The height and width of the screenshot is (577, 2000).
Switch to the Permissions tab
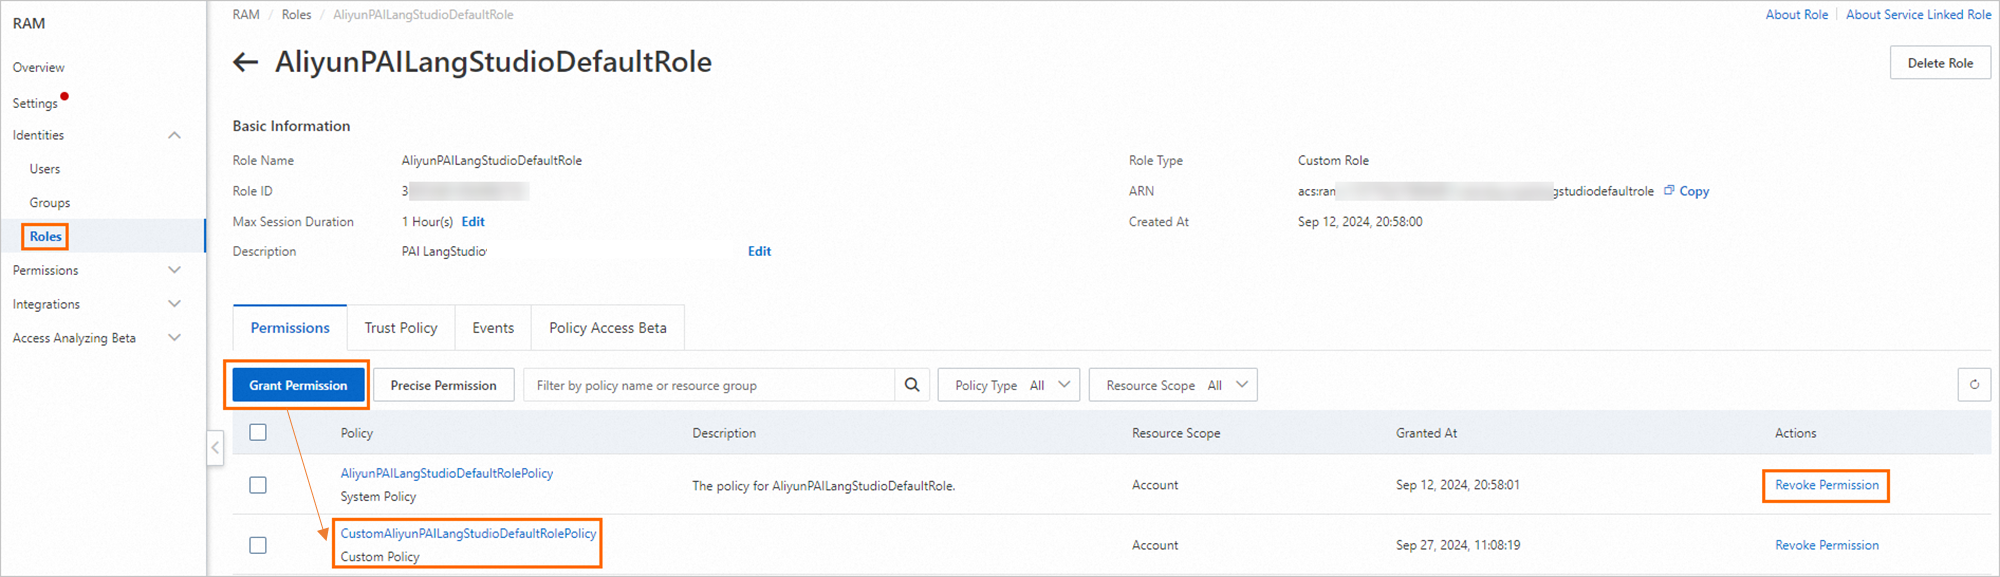click(290, 328)
